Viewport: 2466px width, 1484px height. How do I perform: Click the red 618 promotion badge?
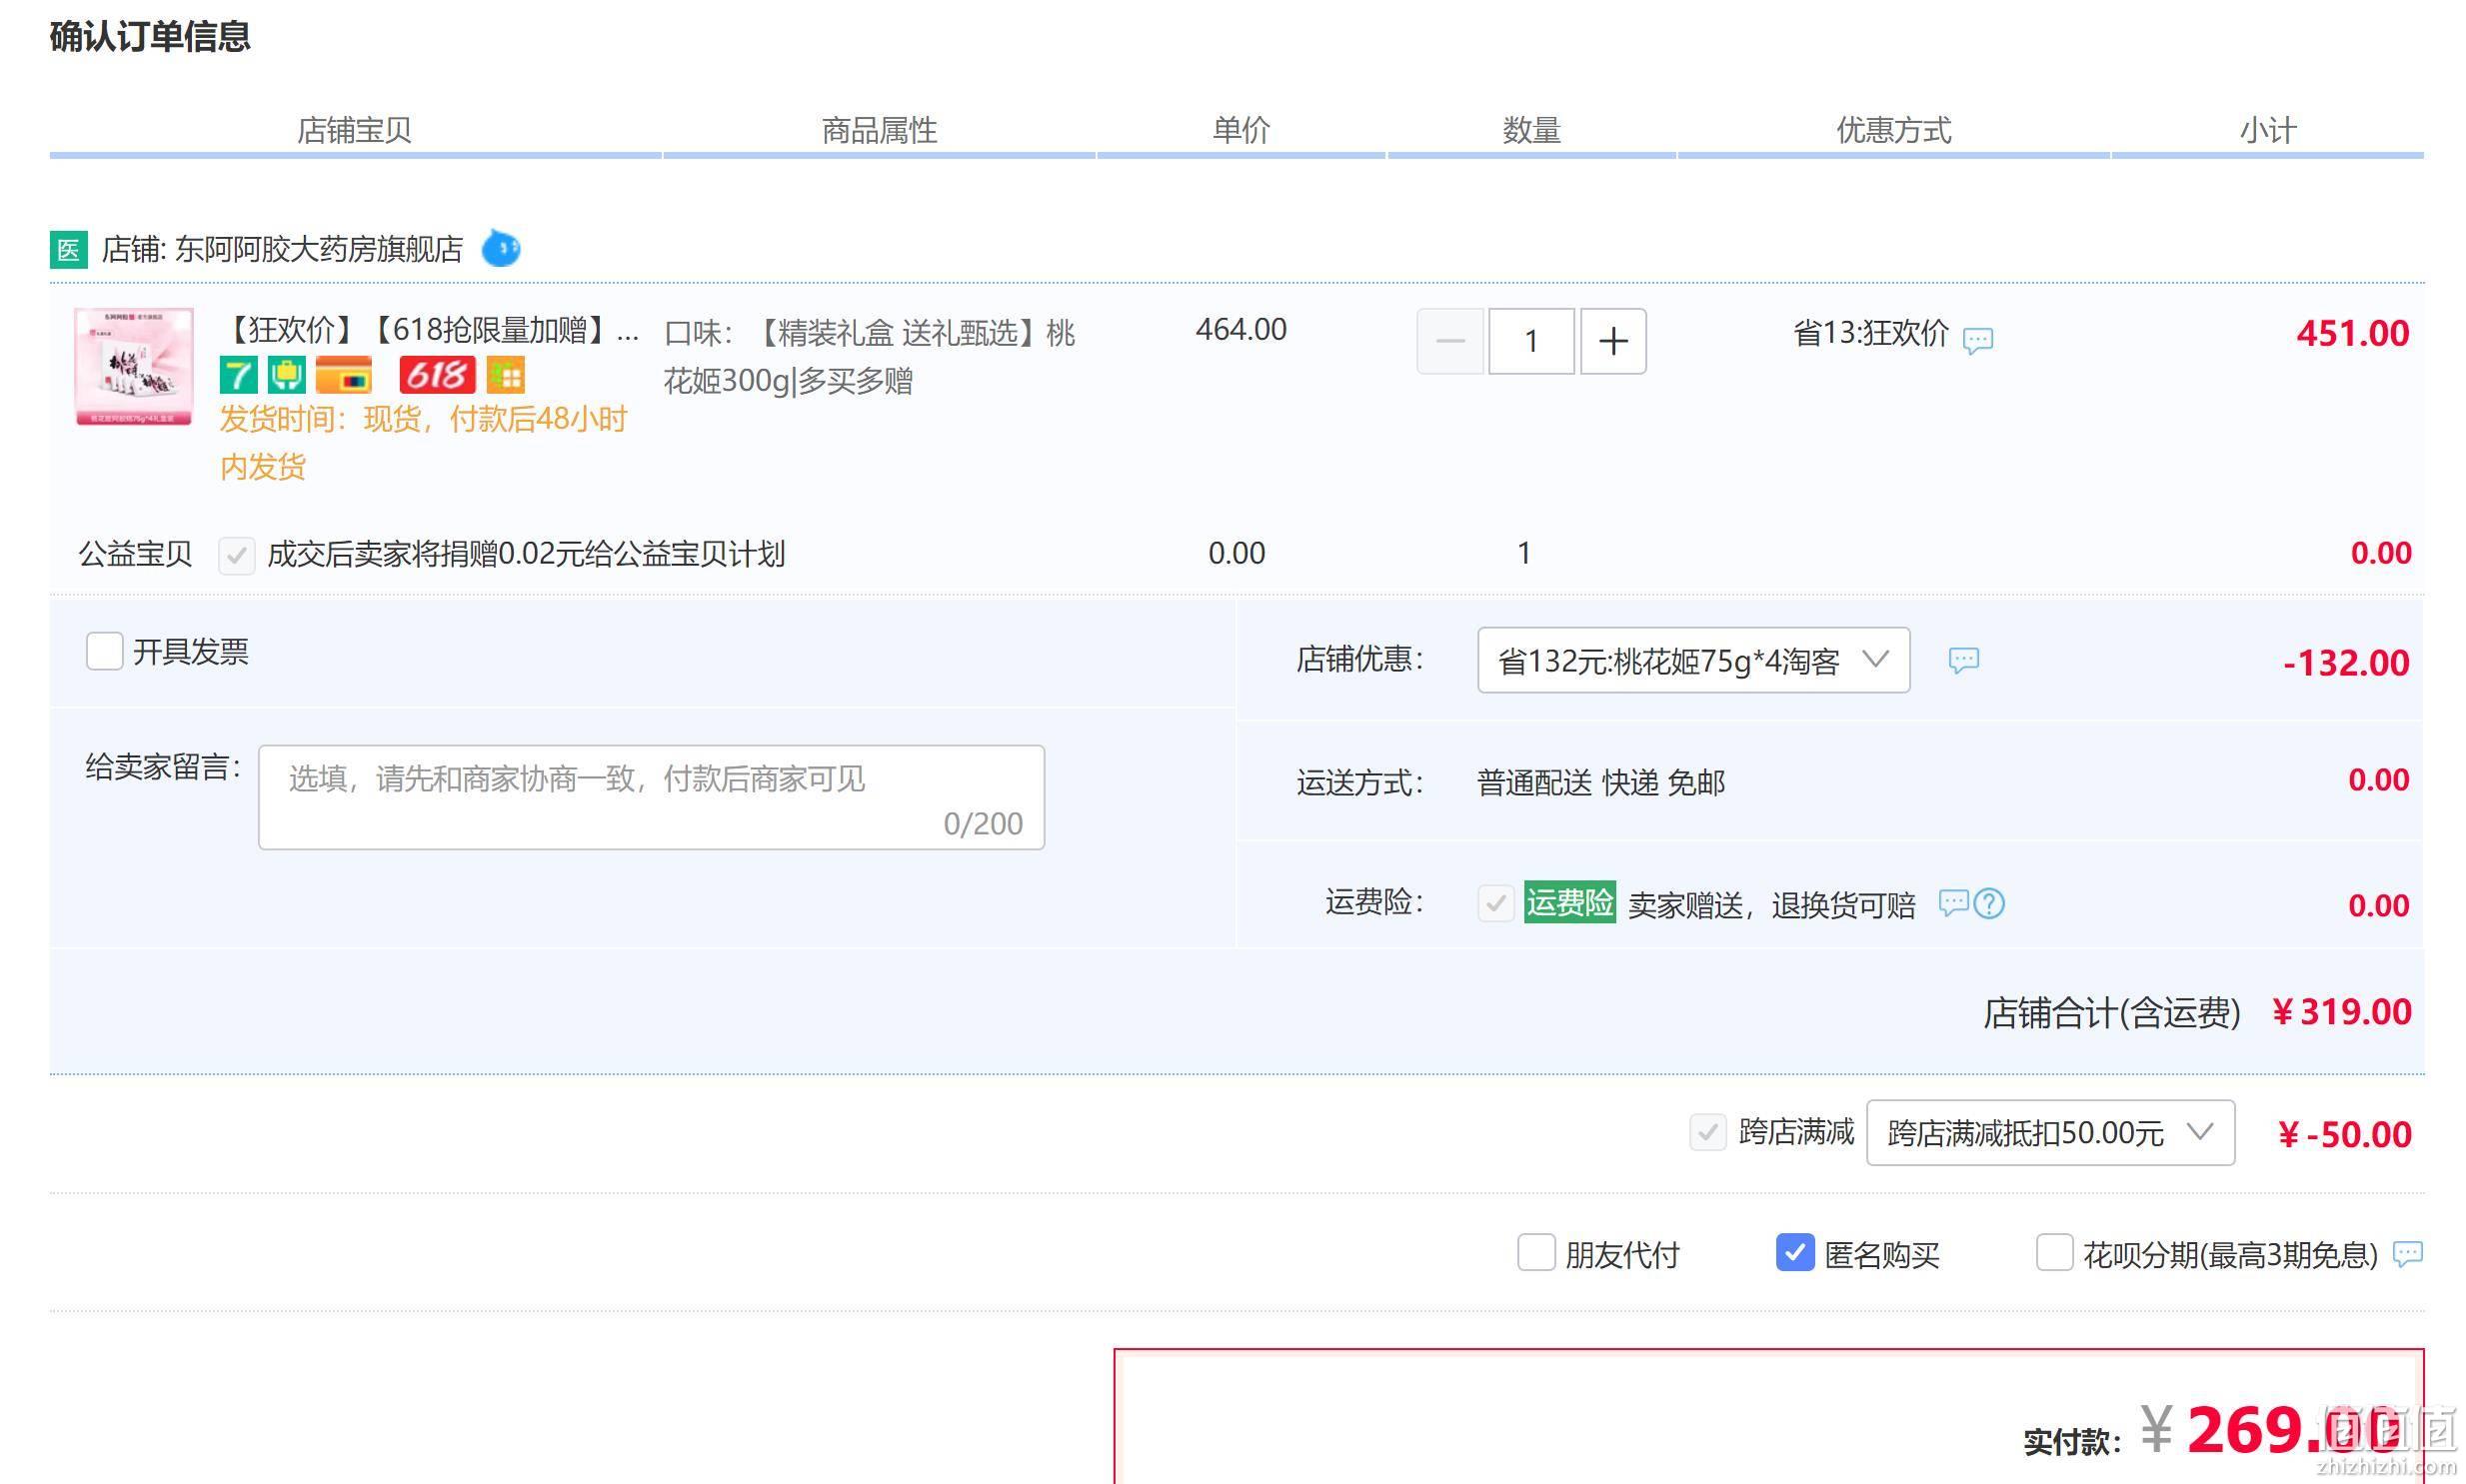(437, 375)
